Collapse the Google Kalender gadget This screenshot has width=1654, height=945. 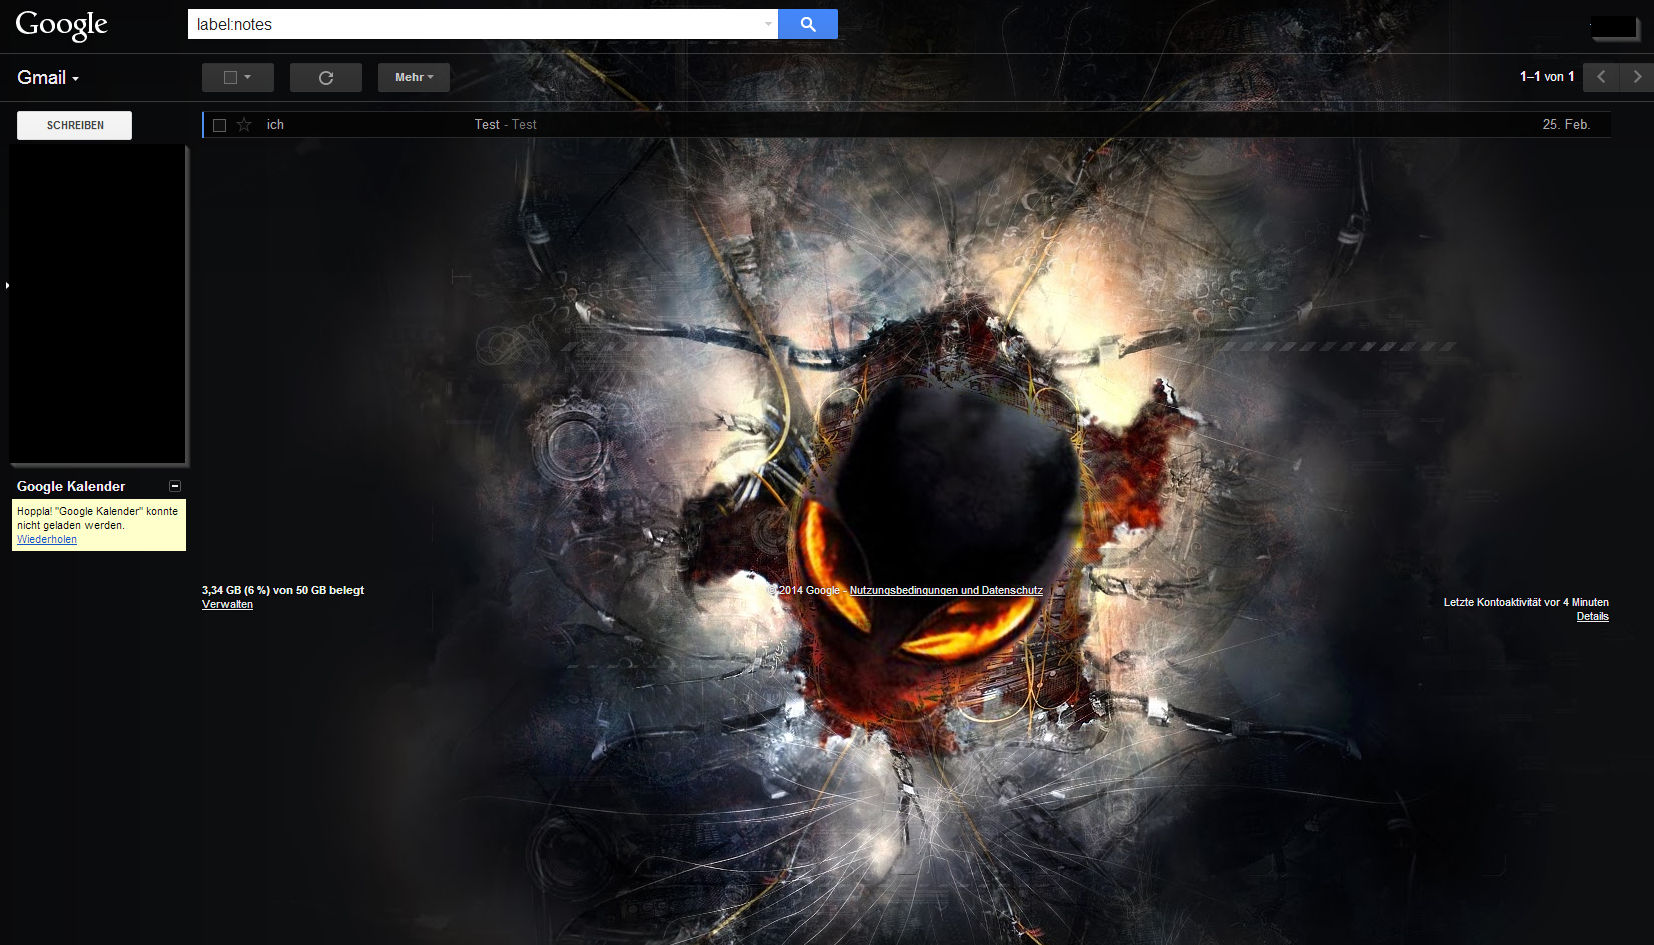click(x=175, y=486)
